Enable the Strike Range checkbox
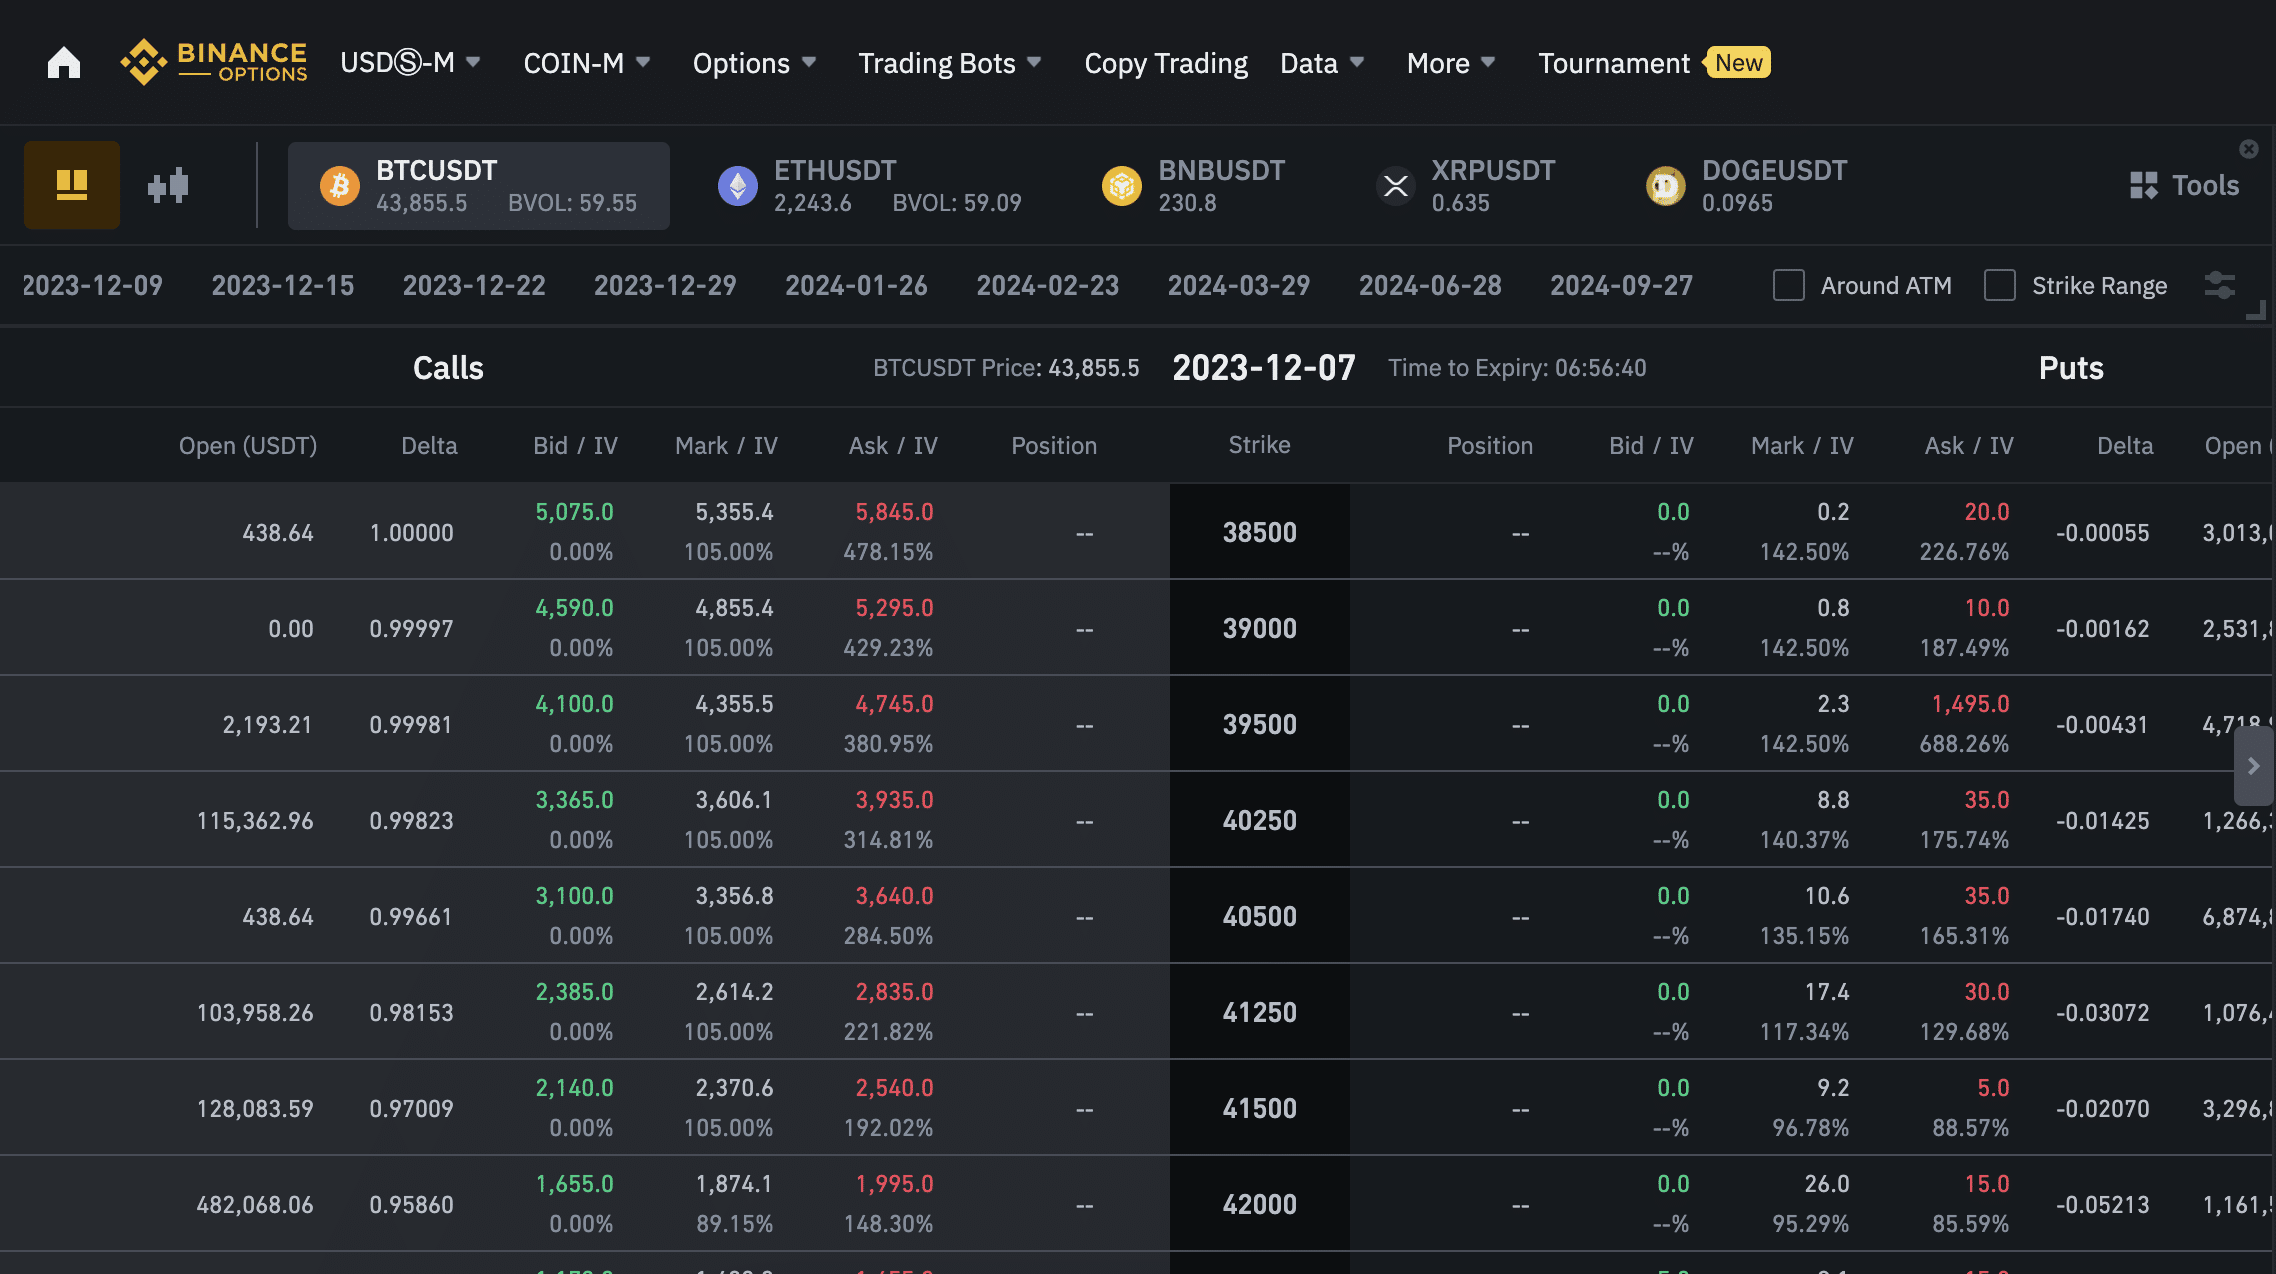Image resolution: width=2276 pixels, height=1274 pixels. point(2000,285)
